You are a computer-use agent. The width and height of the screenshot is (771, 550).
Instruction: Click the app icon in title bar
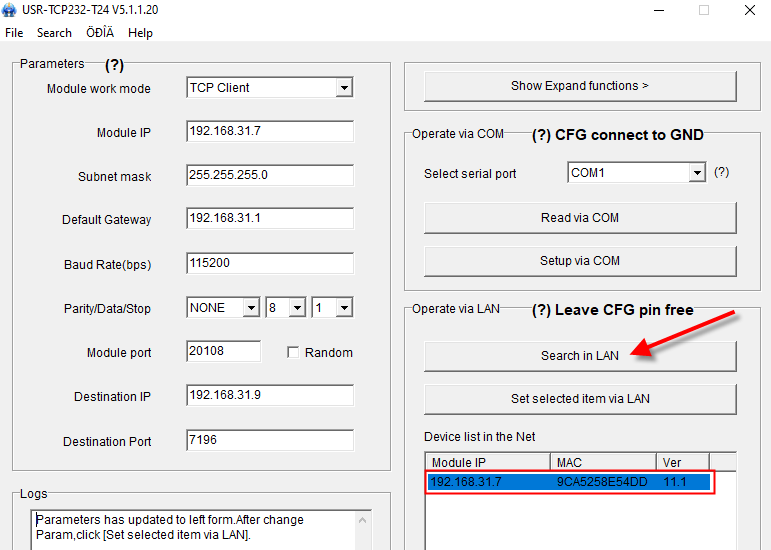coord(11,10)
